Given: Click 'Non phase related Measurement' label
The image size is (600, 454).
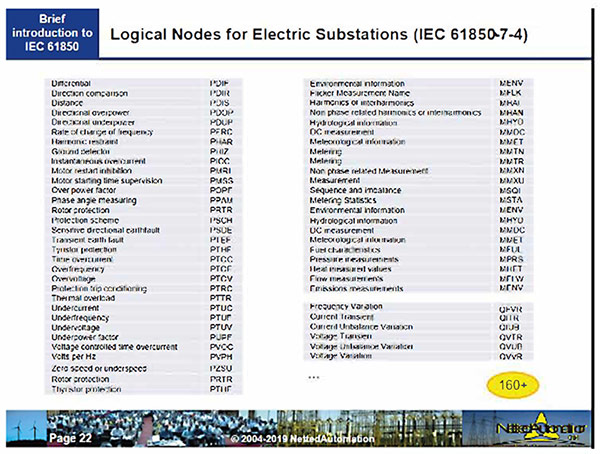Looking at the screenshot, I should tap(369, 171).
